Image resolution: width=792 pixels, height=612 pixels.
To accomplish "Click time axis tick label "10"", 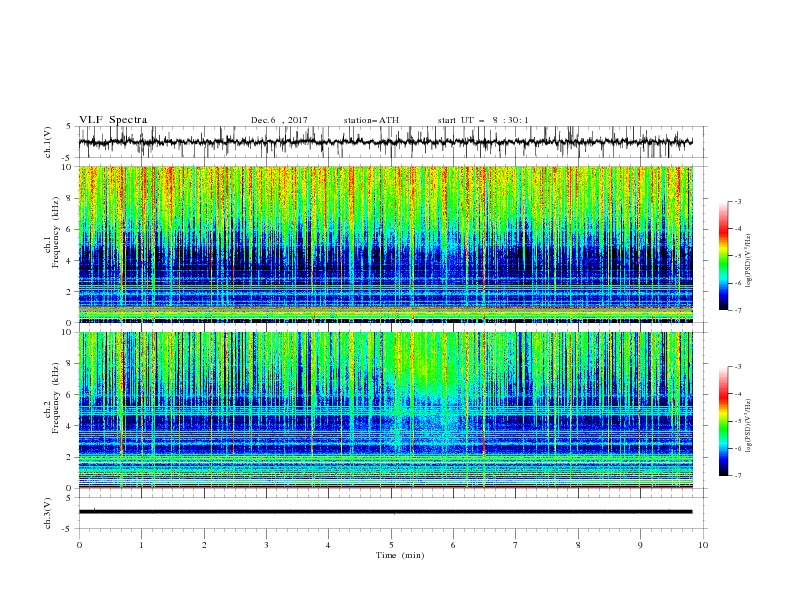I will 703,545.
